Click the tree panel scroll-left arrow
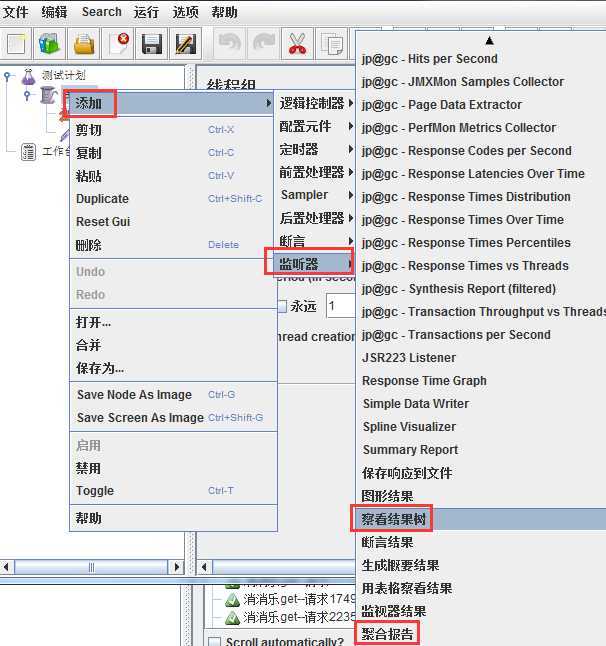The image size is (606, 646). point(7,567)
